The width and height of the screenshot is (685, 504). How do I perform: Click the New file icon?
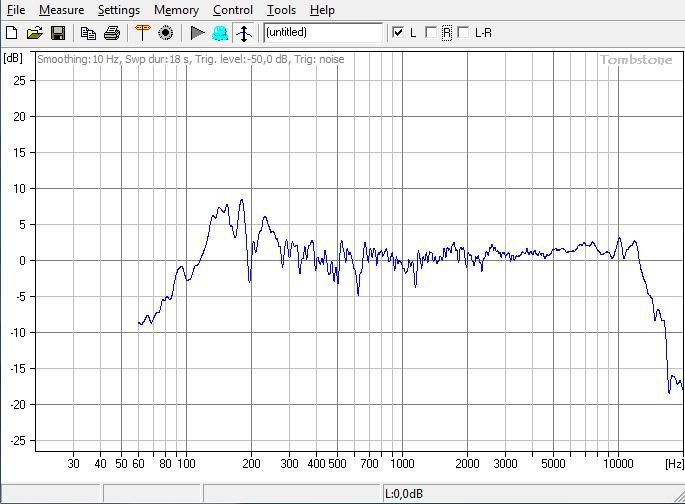(12, 33)
